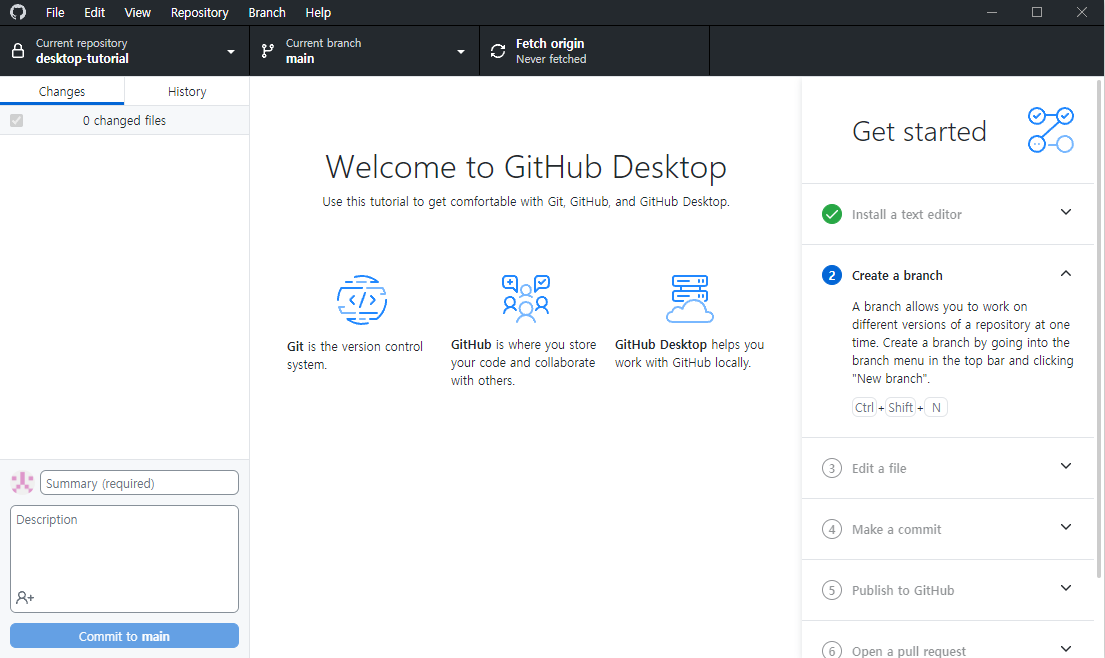Expand the Edit a file step
The width and height of the screenshot is (1105, 658).
pyautogui.click(x=1066, y=466)
